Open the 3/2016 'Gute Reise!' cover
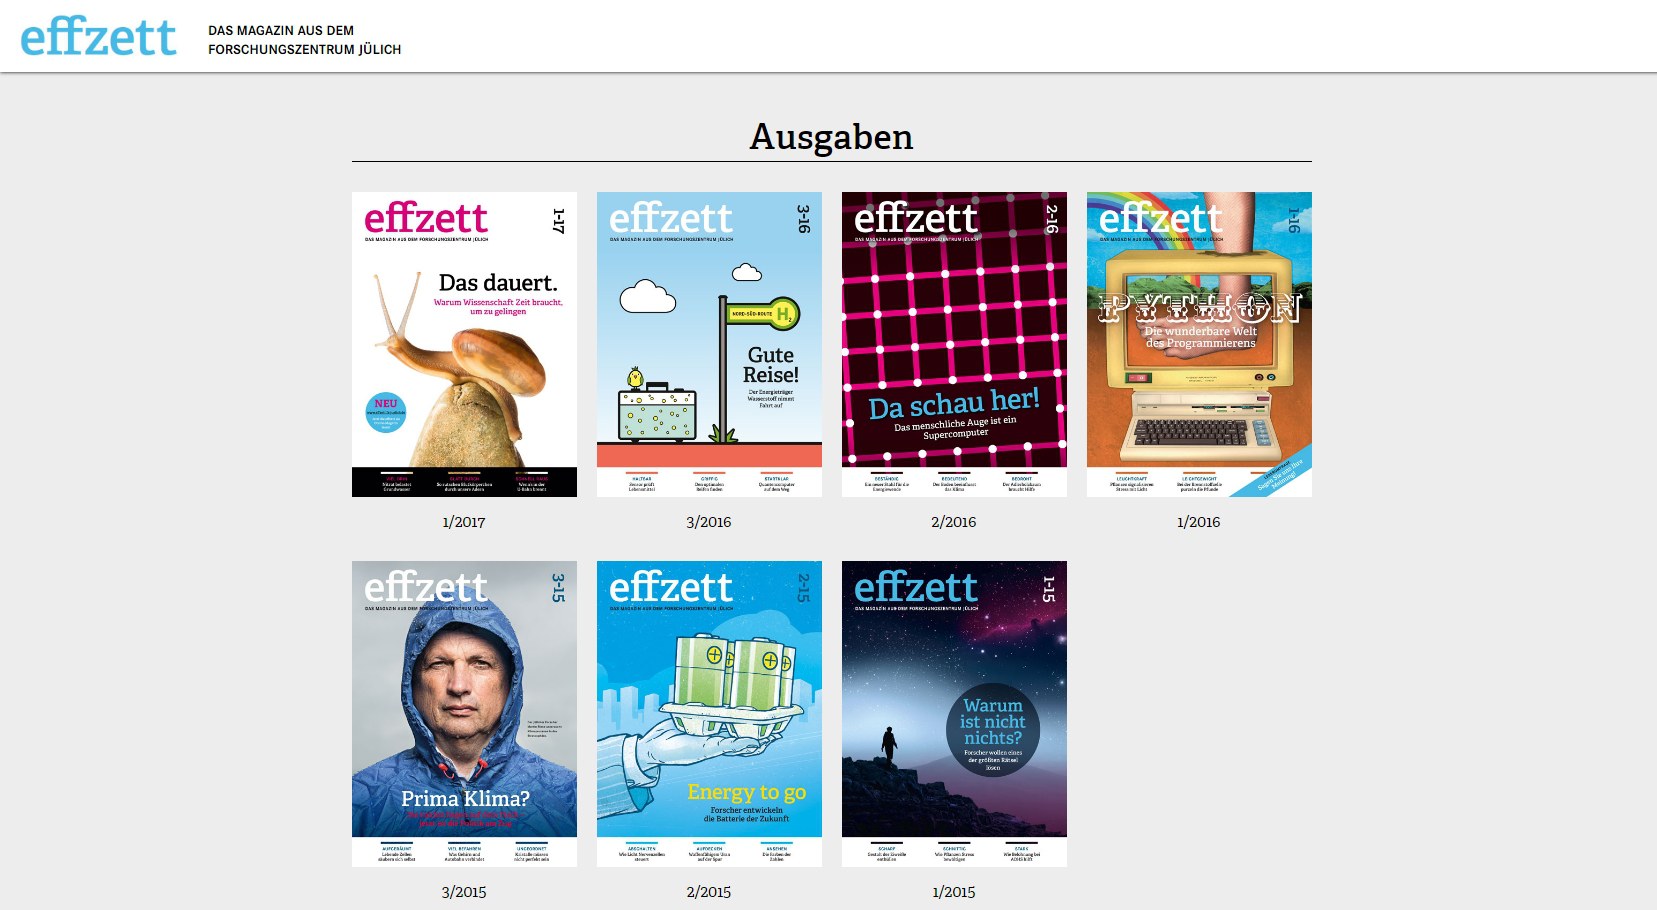The image size is (1657, 910). 709,344
